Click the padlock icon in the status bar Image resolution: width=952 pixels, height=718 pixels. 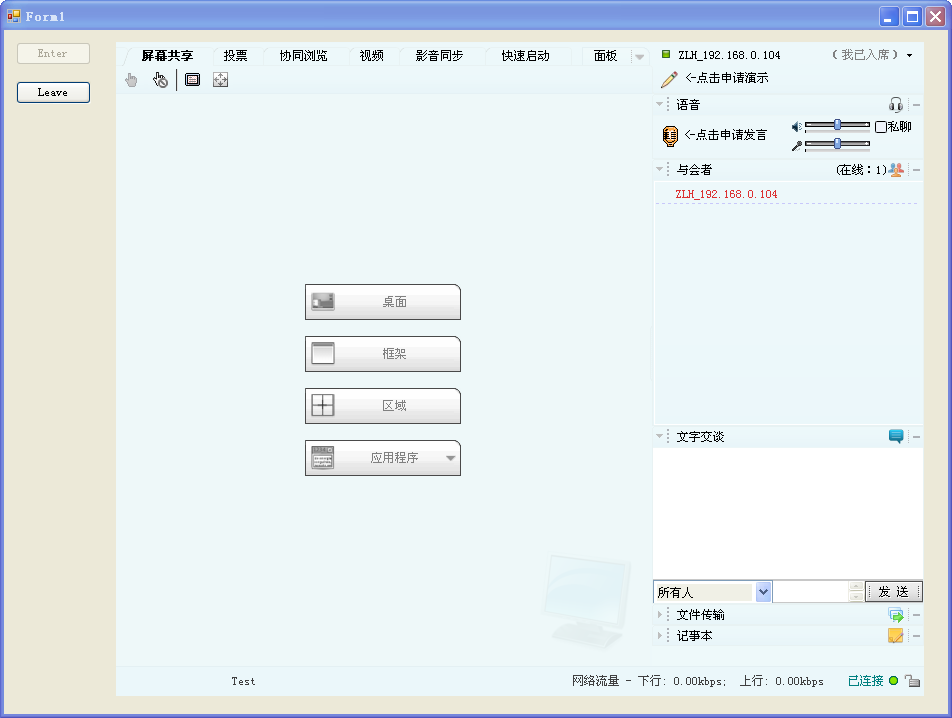pos(912,681)
